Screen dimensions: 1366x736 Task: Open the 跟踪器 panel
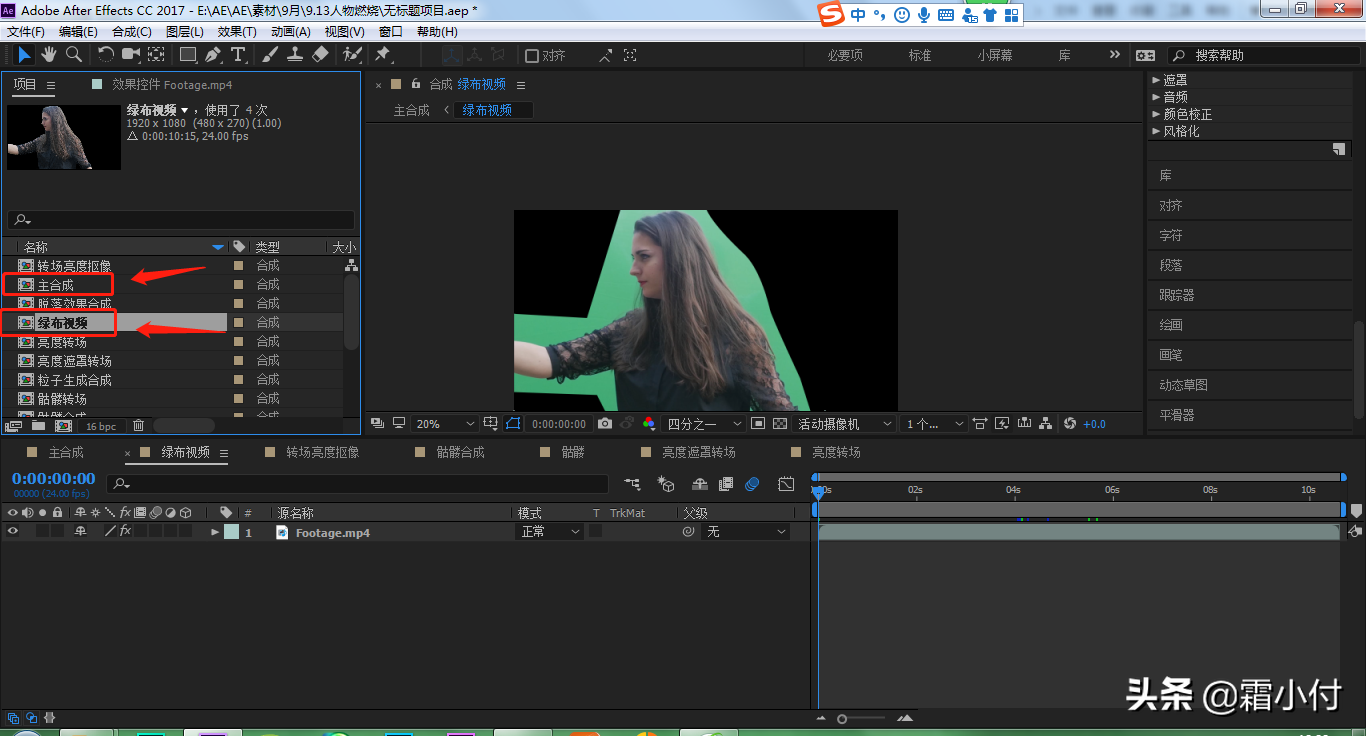coord(1177,295)
